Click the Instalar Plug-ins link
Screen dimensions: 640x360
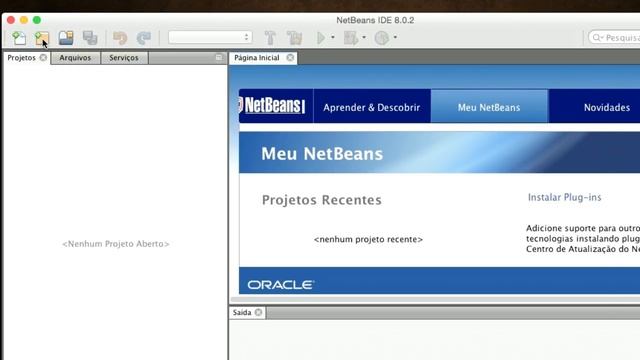(564, 198)
